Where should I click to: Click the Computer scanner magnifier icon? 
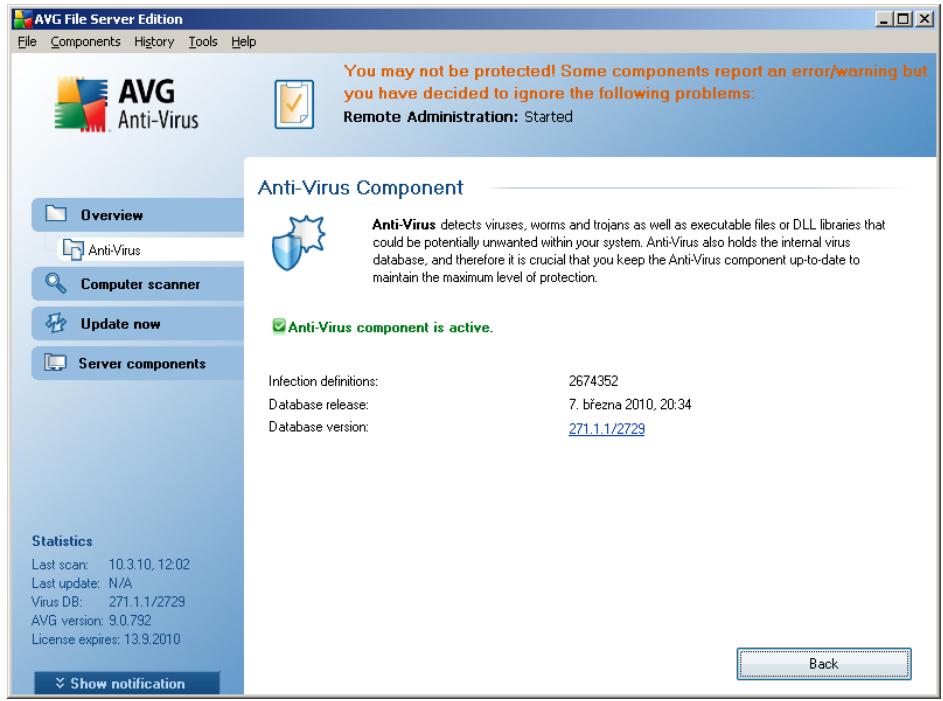coord(56,283)
